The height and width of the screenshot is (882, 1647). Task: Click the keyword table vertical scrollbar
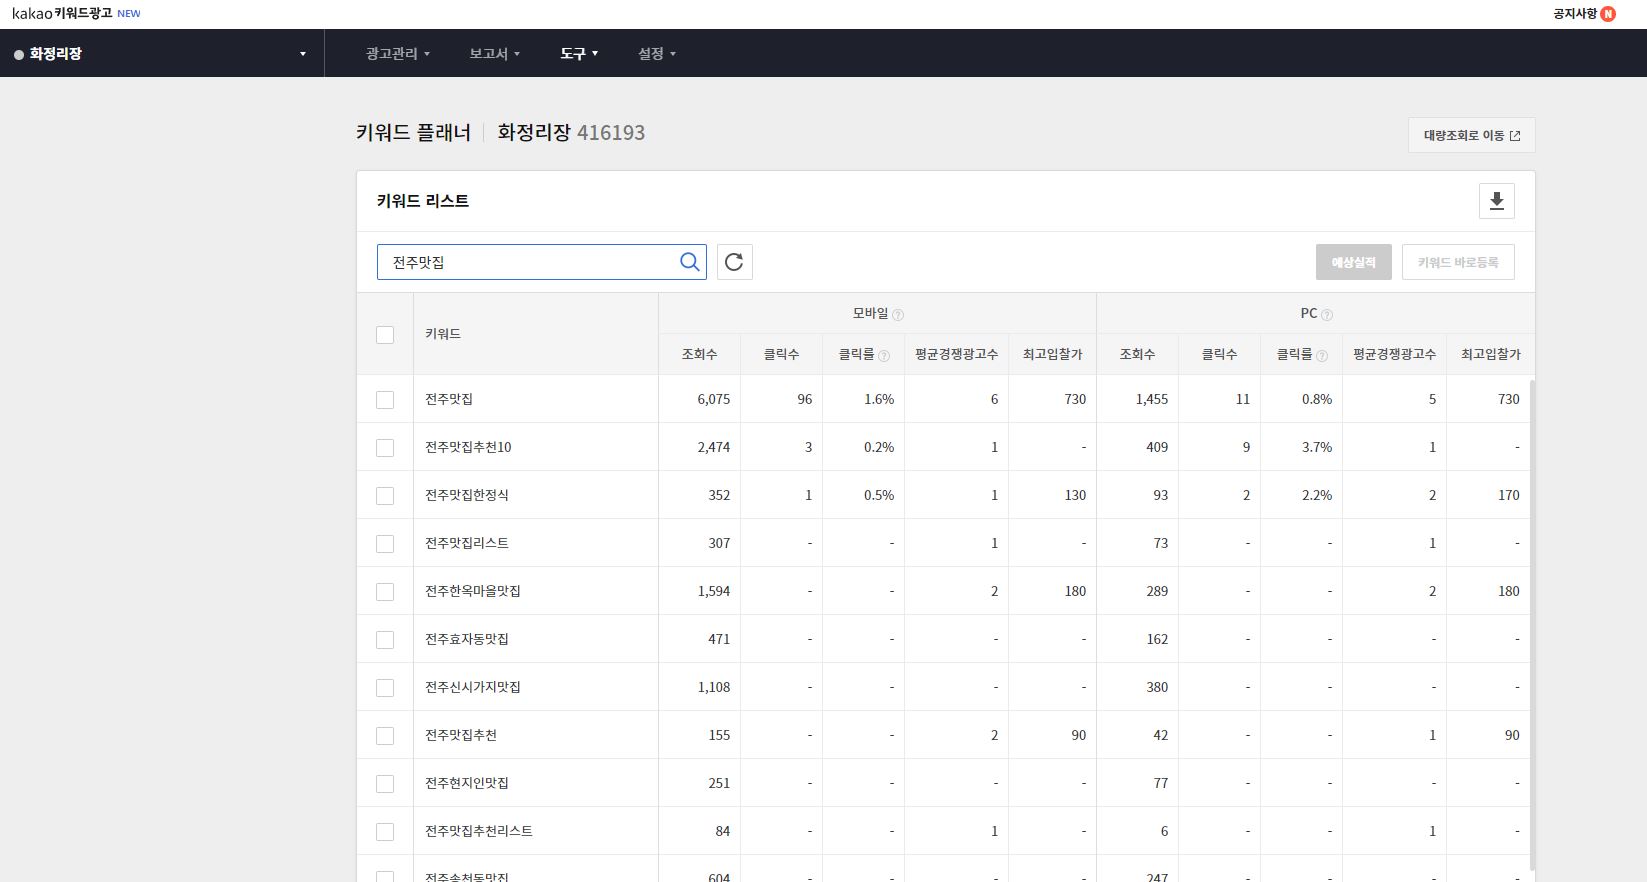[x=1531, y=620]
